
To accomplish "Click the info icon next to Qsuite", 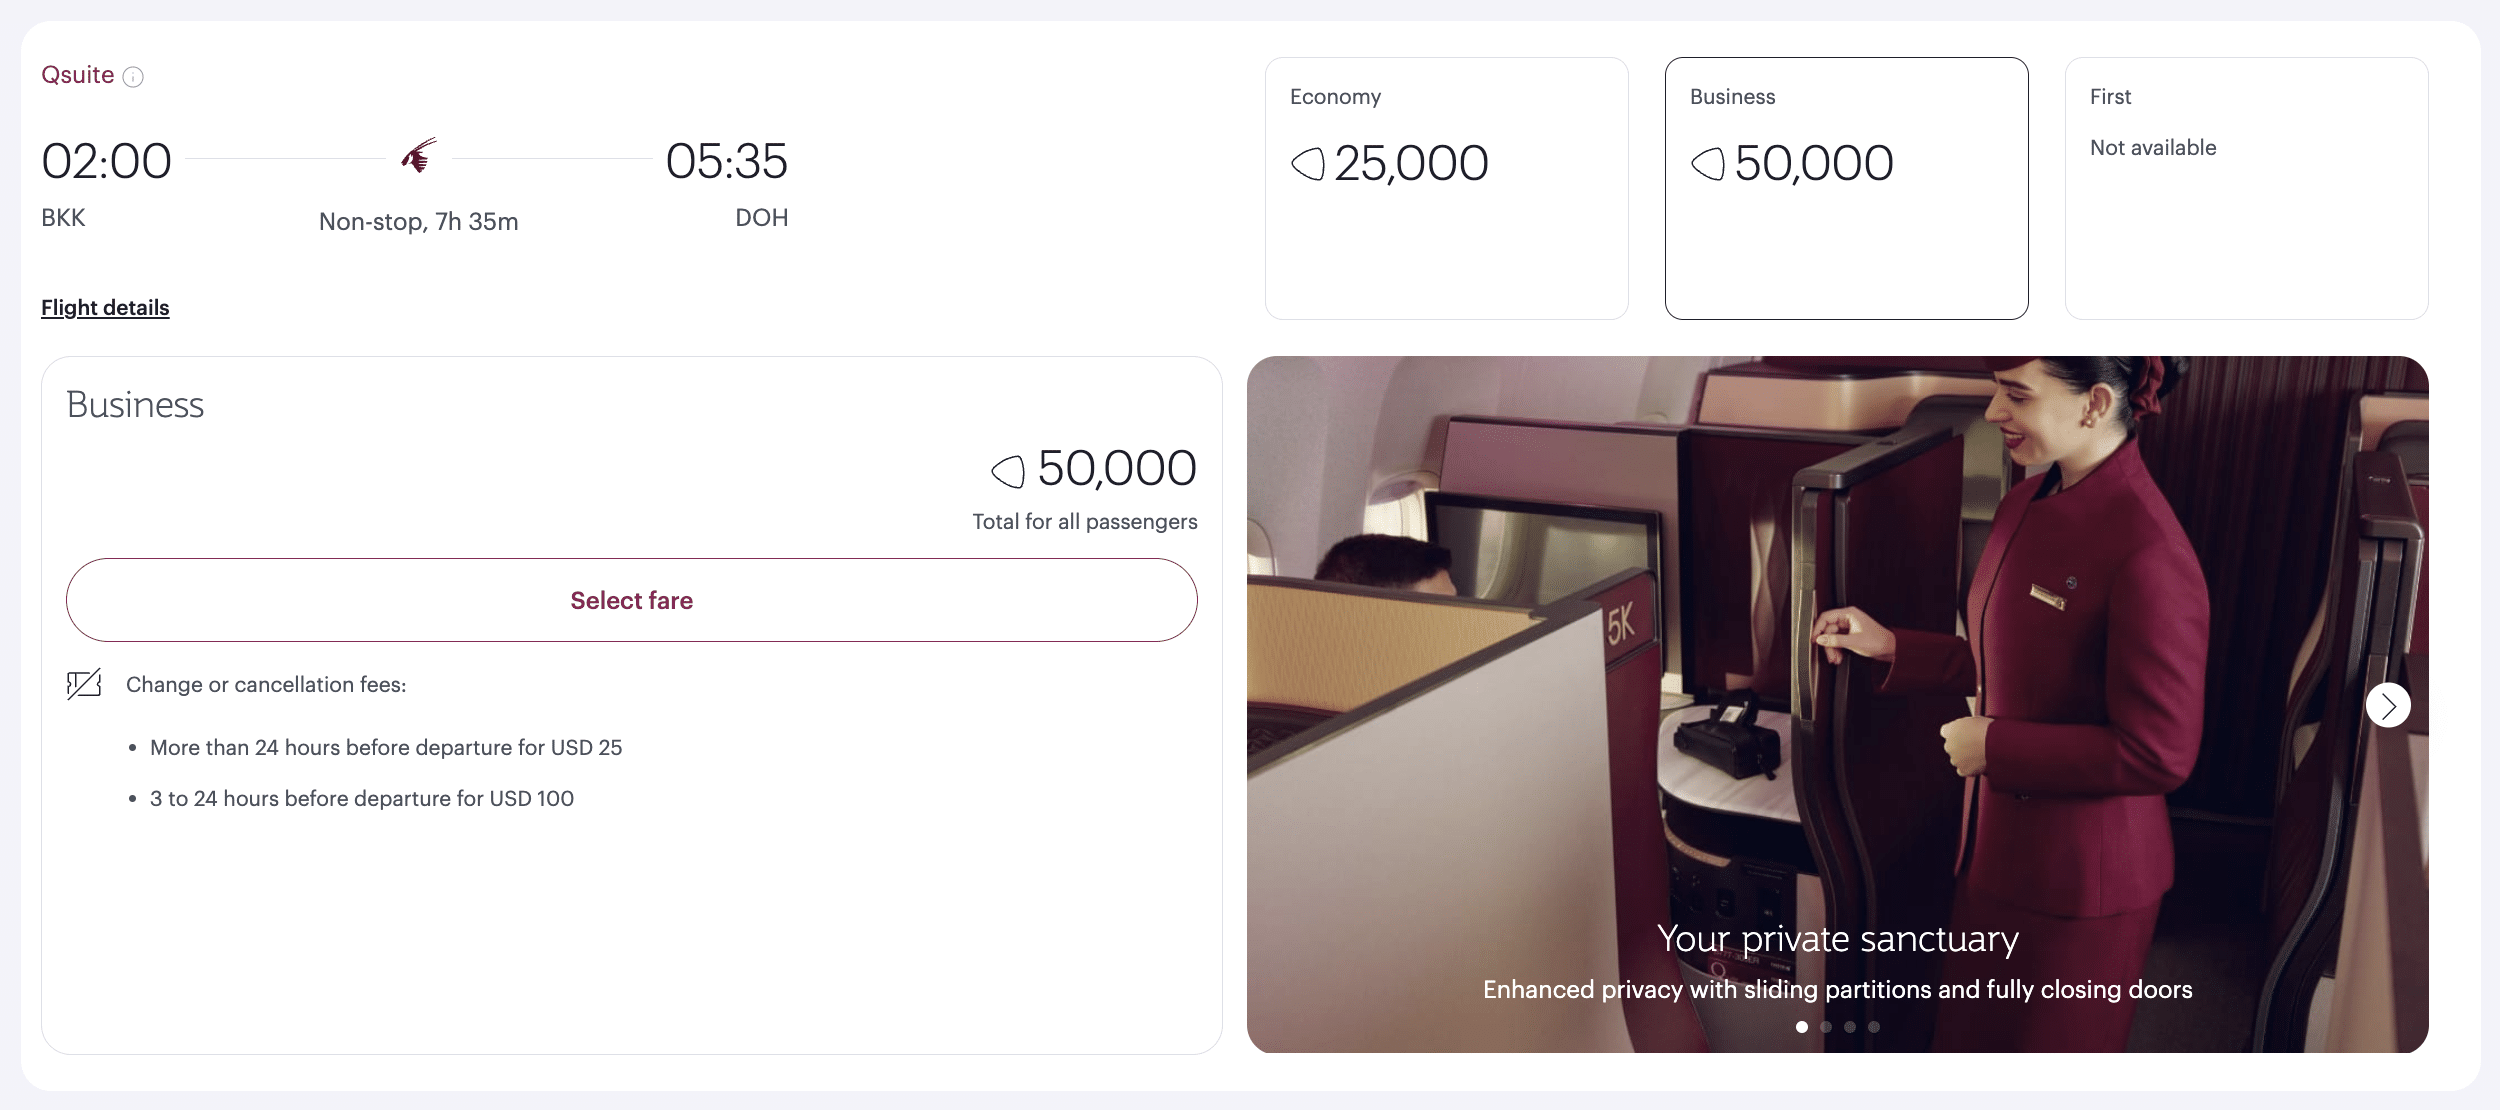I will (x=133, y=77).
